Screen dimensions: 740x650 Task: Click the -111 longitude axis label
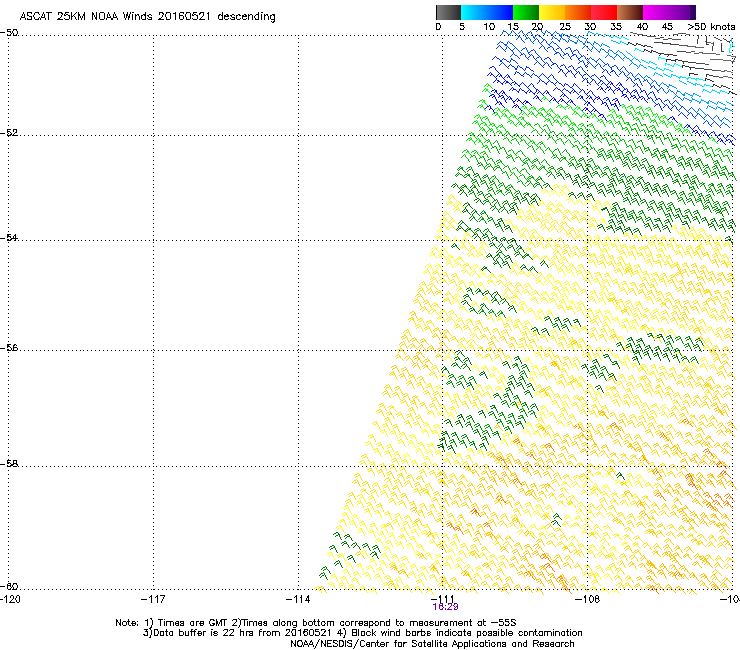[x=443, y=599]
